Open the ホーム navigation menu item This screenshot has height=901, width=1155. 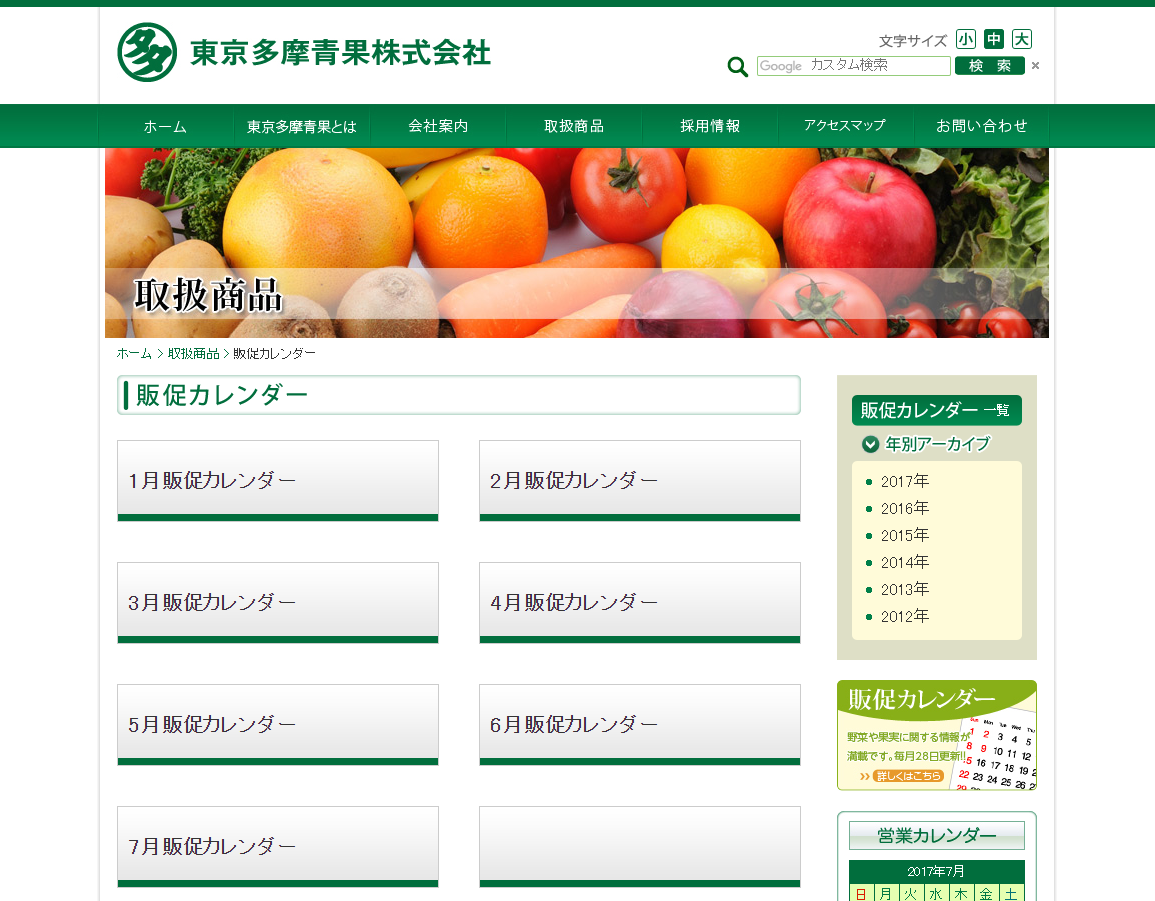[165, 126]
